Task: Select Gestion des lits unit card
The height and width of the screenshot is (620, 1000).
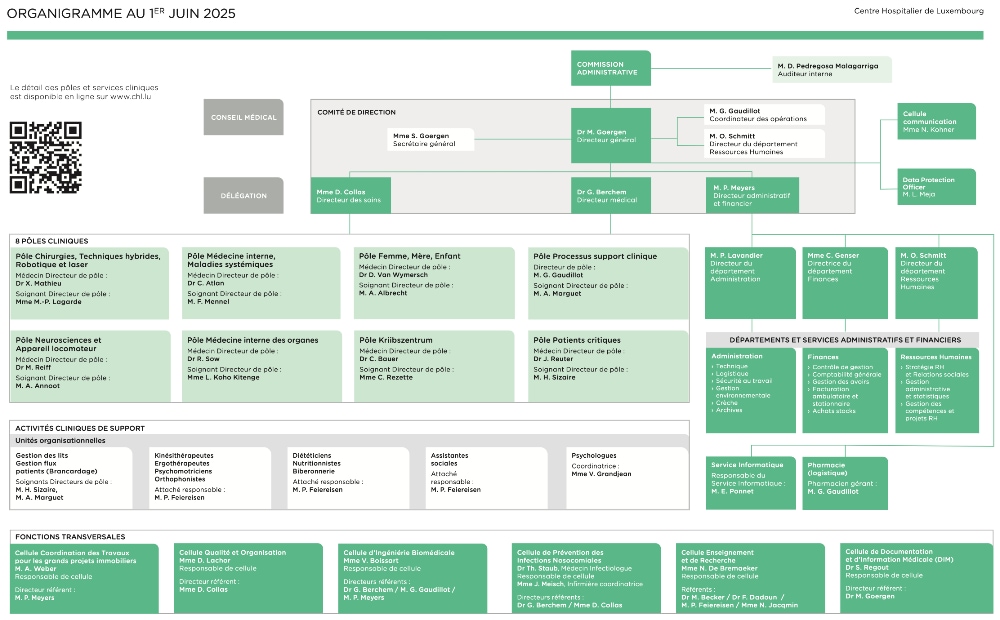Action: coord(71,477)
